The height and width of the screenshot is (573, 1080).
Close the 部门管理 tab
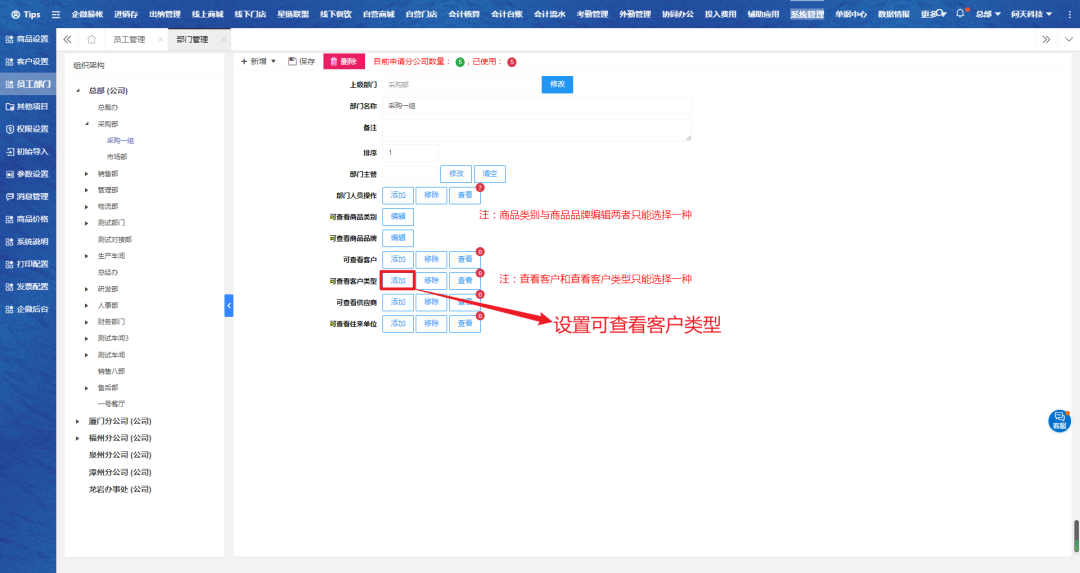(223, 39)
